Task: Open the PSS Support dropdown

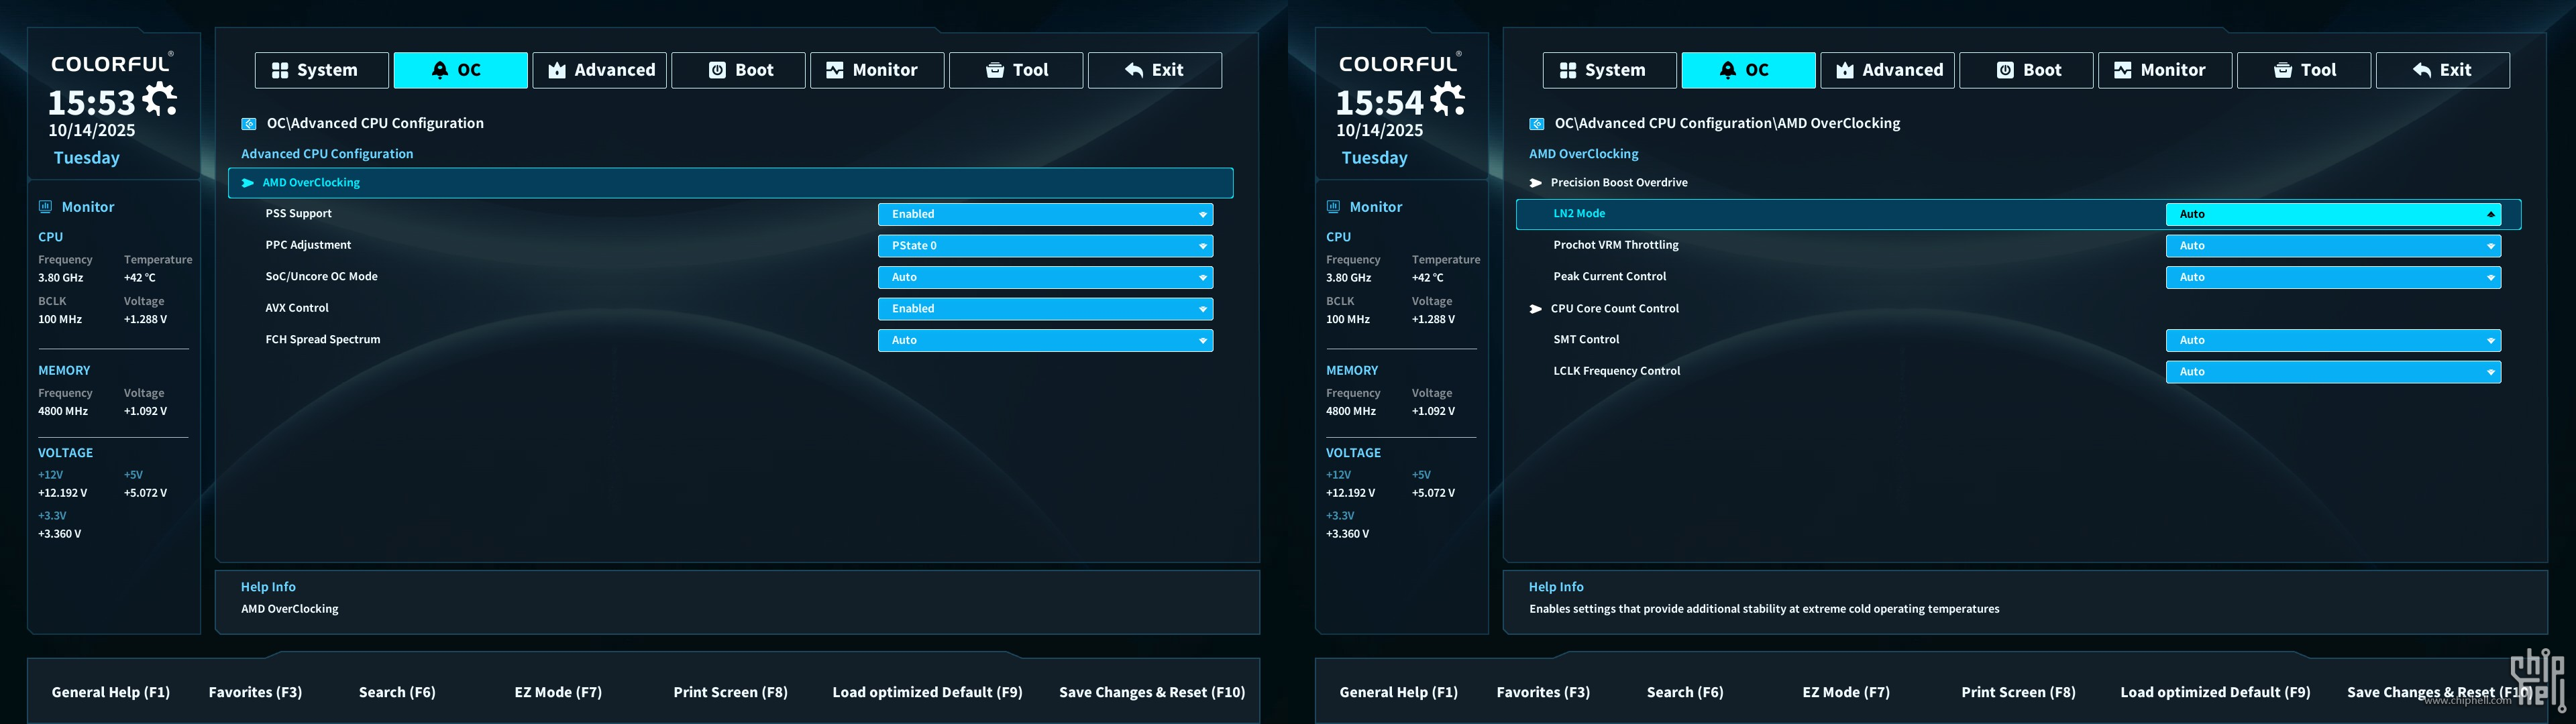Action: [1045, 214]
